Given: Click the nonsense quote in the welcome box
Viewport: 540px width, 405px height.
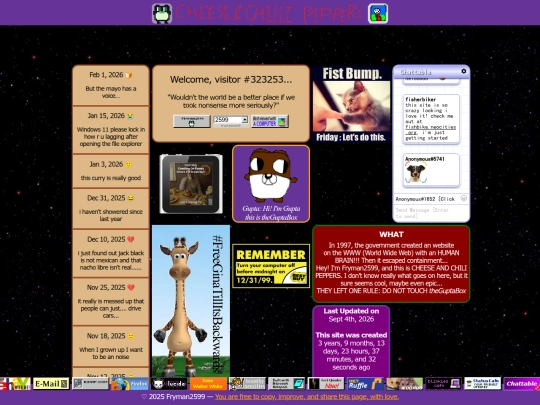Looking at the screenshot, I should tap(231, 101).
